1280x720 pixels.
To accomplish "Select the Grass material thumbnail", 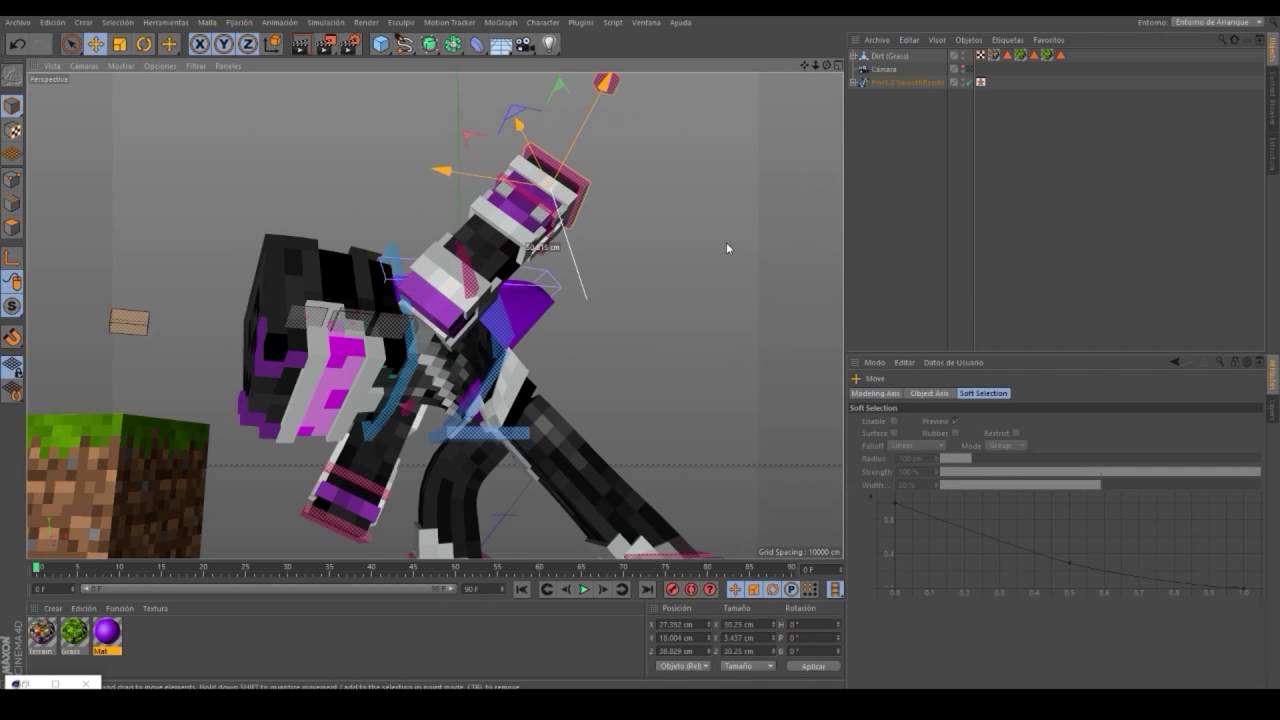I will point(74,634).
